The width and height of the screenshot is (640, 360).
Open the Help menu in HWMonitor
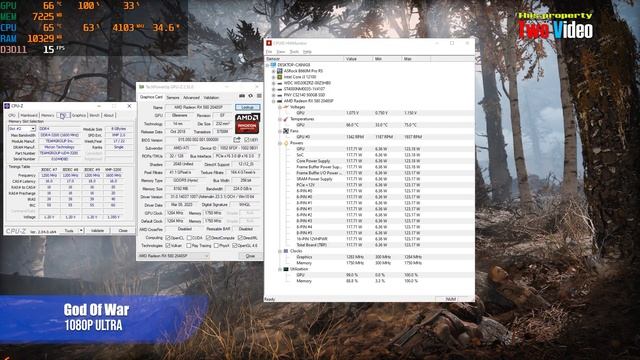[307, 52]
